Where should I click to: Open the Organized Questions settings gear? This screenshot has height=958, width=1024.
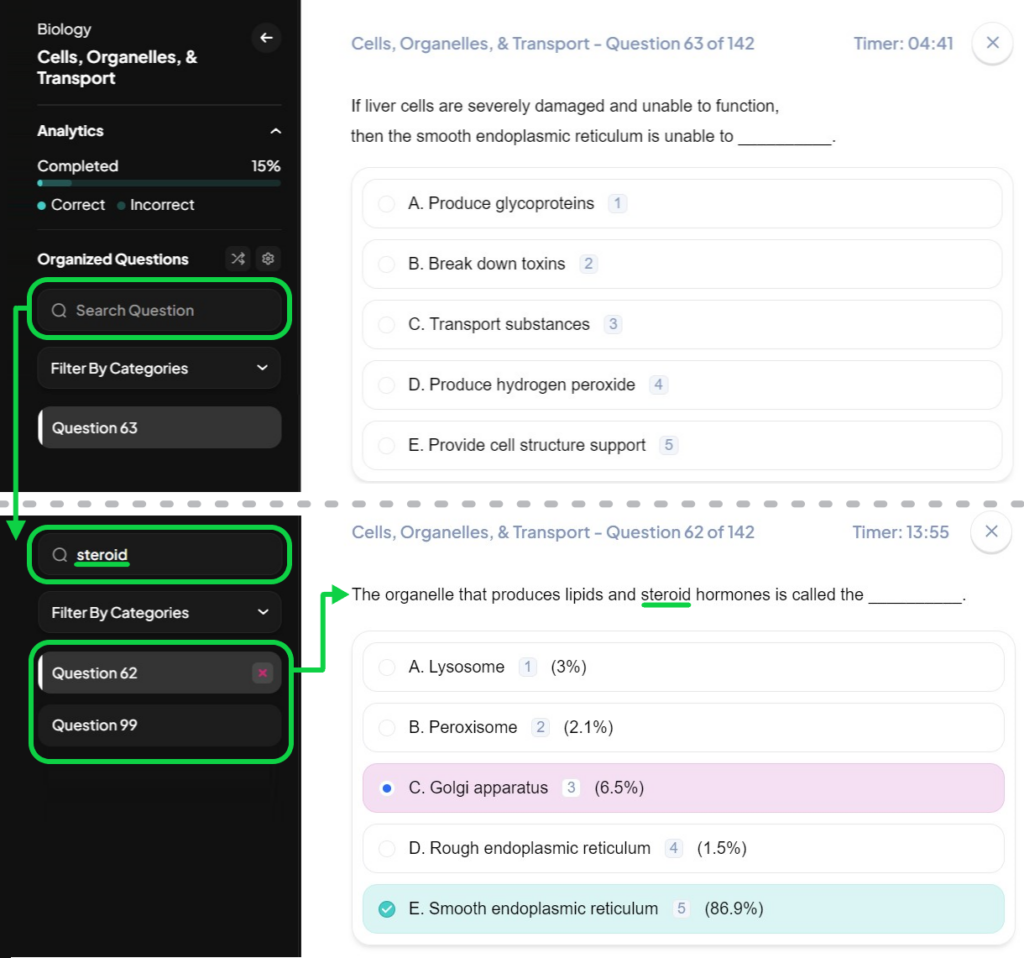pyautogui.click(x=266, y=259)
